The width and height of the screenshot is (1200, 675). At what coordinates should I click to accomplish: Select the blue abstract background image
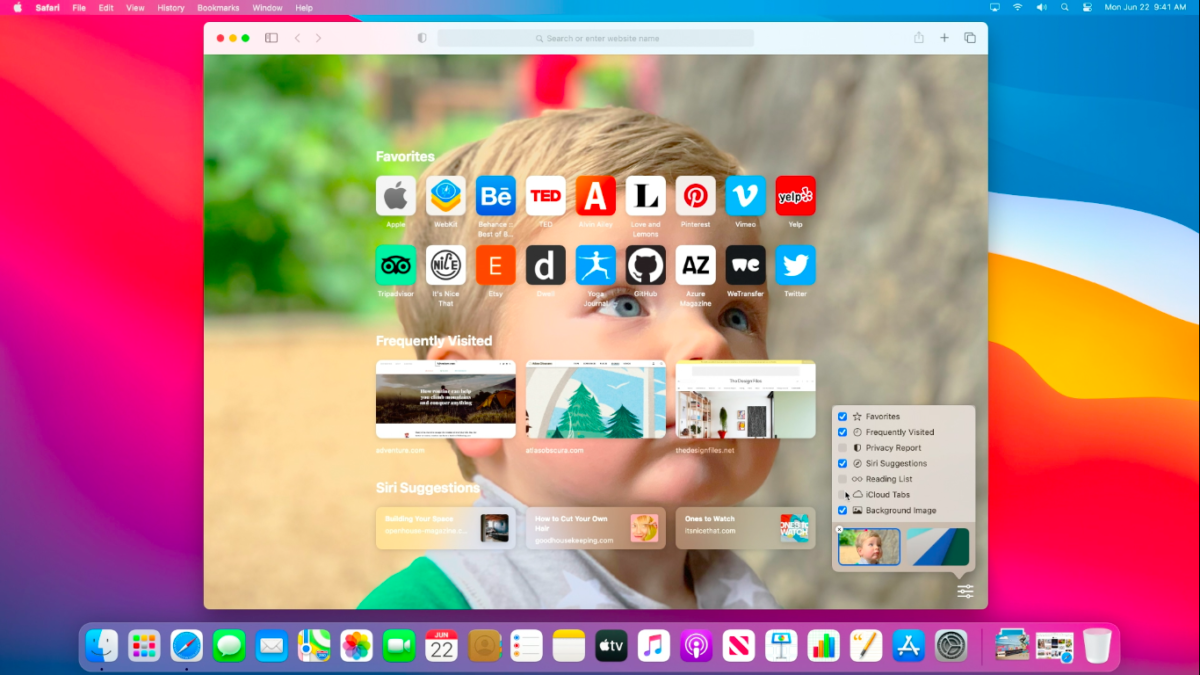point(937,547)
